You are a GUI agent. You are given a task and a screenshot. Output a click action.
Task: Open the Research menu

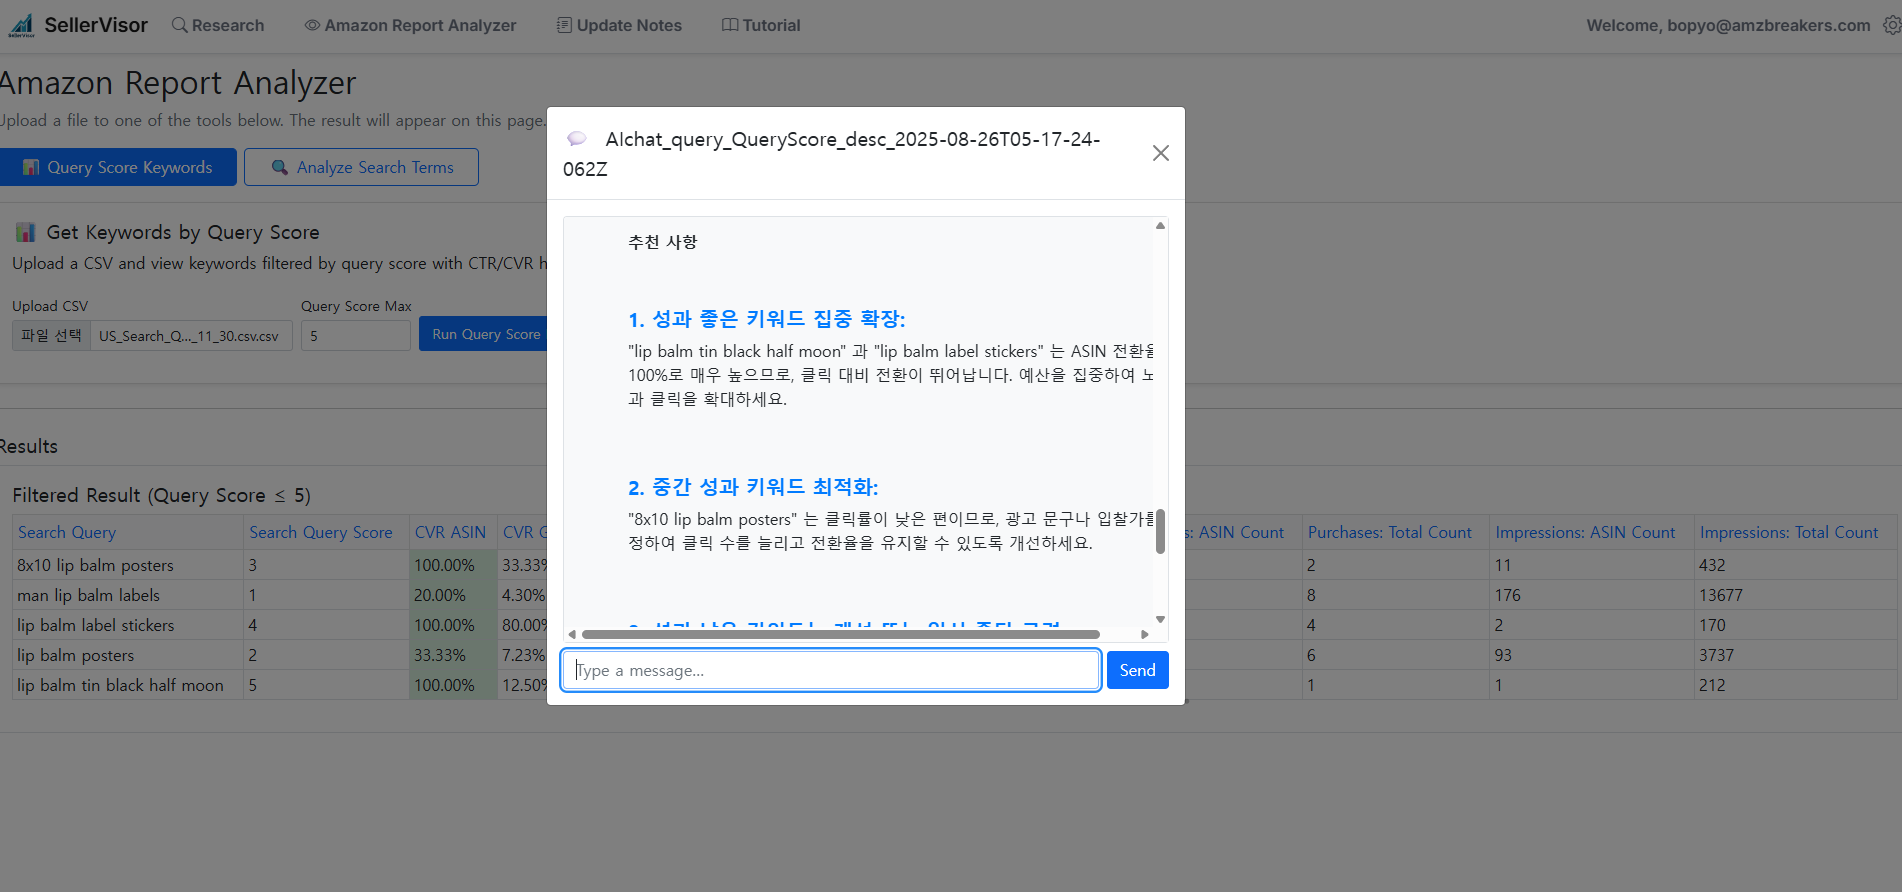click(x=218, y=25)
